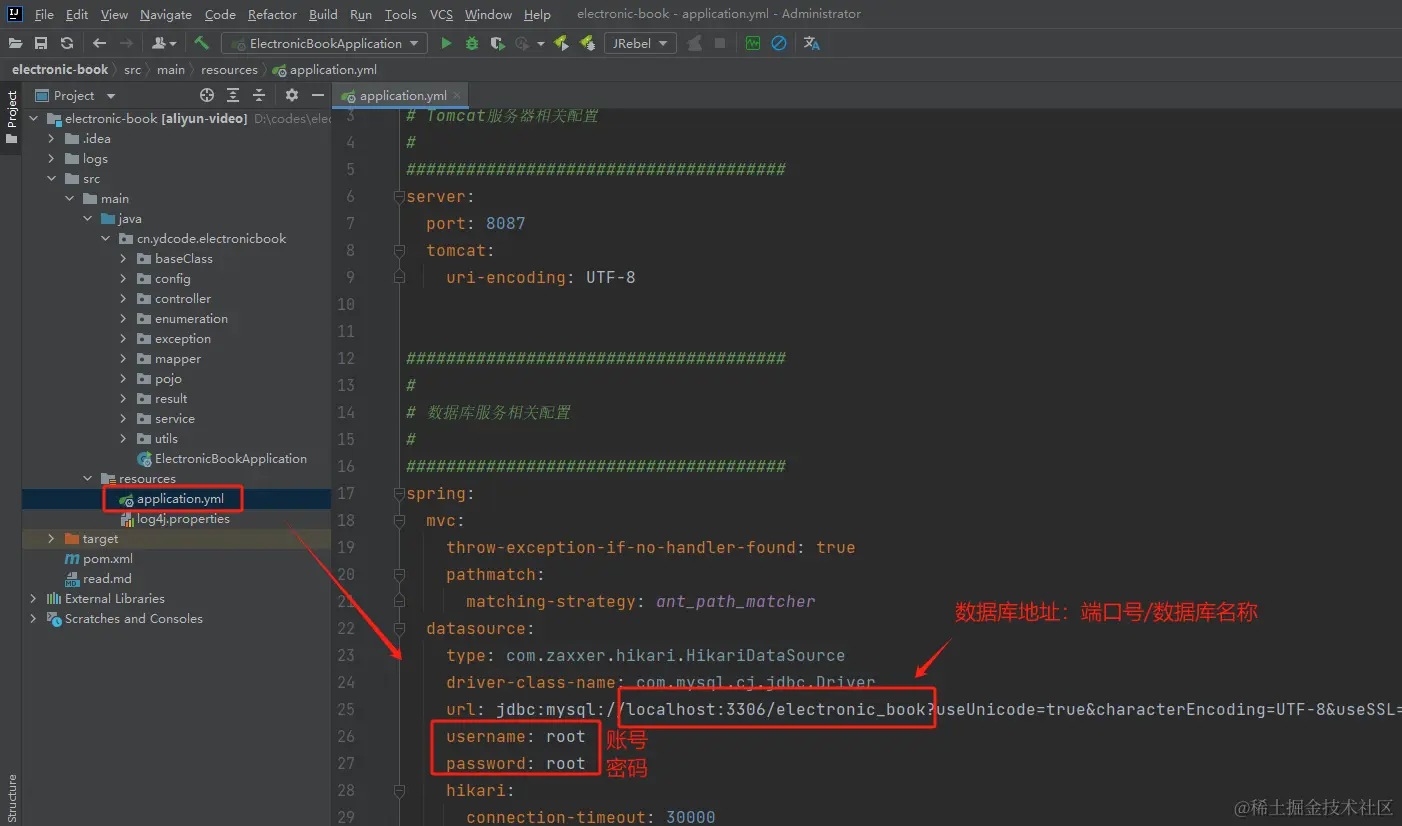Select ElectronicBookApplication class in tree
1402x826 pixels.
[222, 458]
